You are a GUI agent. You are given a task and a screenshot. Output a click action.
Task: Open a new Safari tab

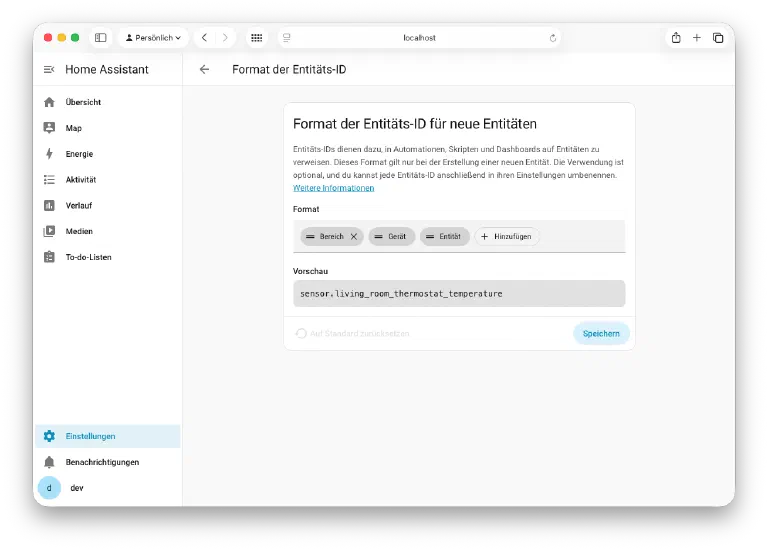pos(696,38)
